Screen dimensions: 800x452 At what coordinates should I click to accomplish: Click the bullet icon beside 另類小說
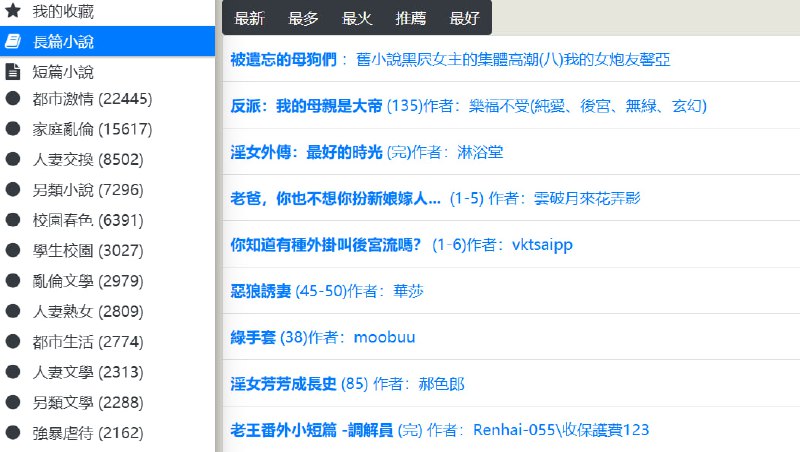pyautogui.click(x=13, y=189)
